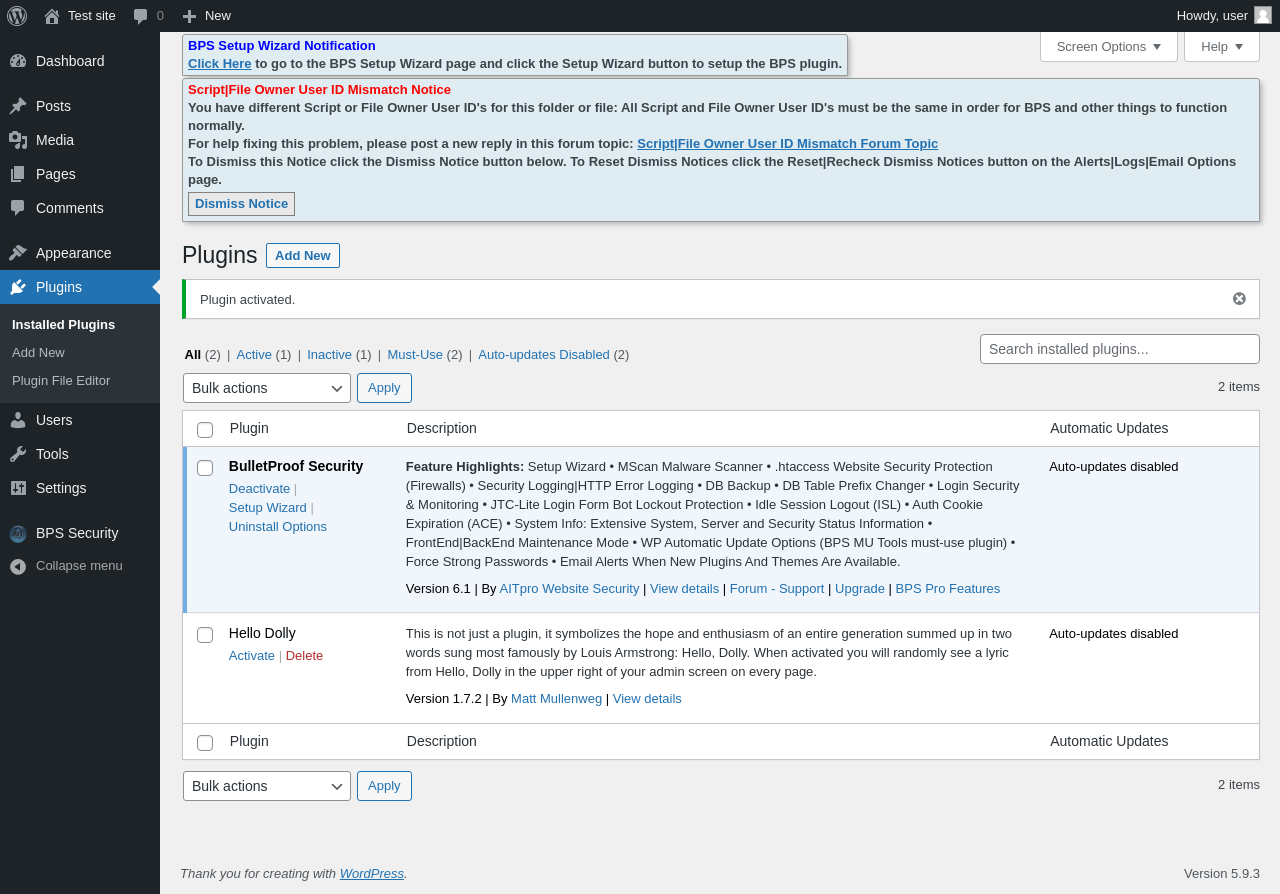1280x894 pixels.
Task: Focus the Search installed plugins field
Action: (x=1119, y=349)
